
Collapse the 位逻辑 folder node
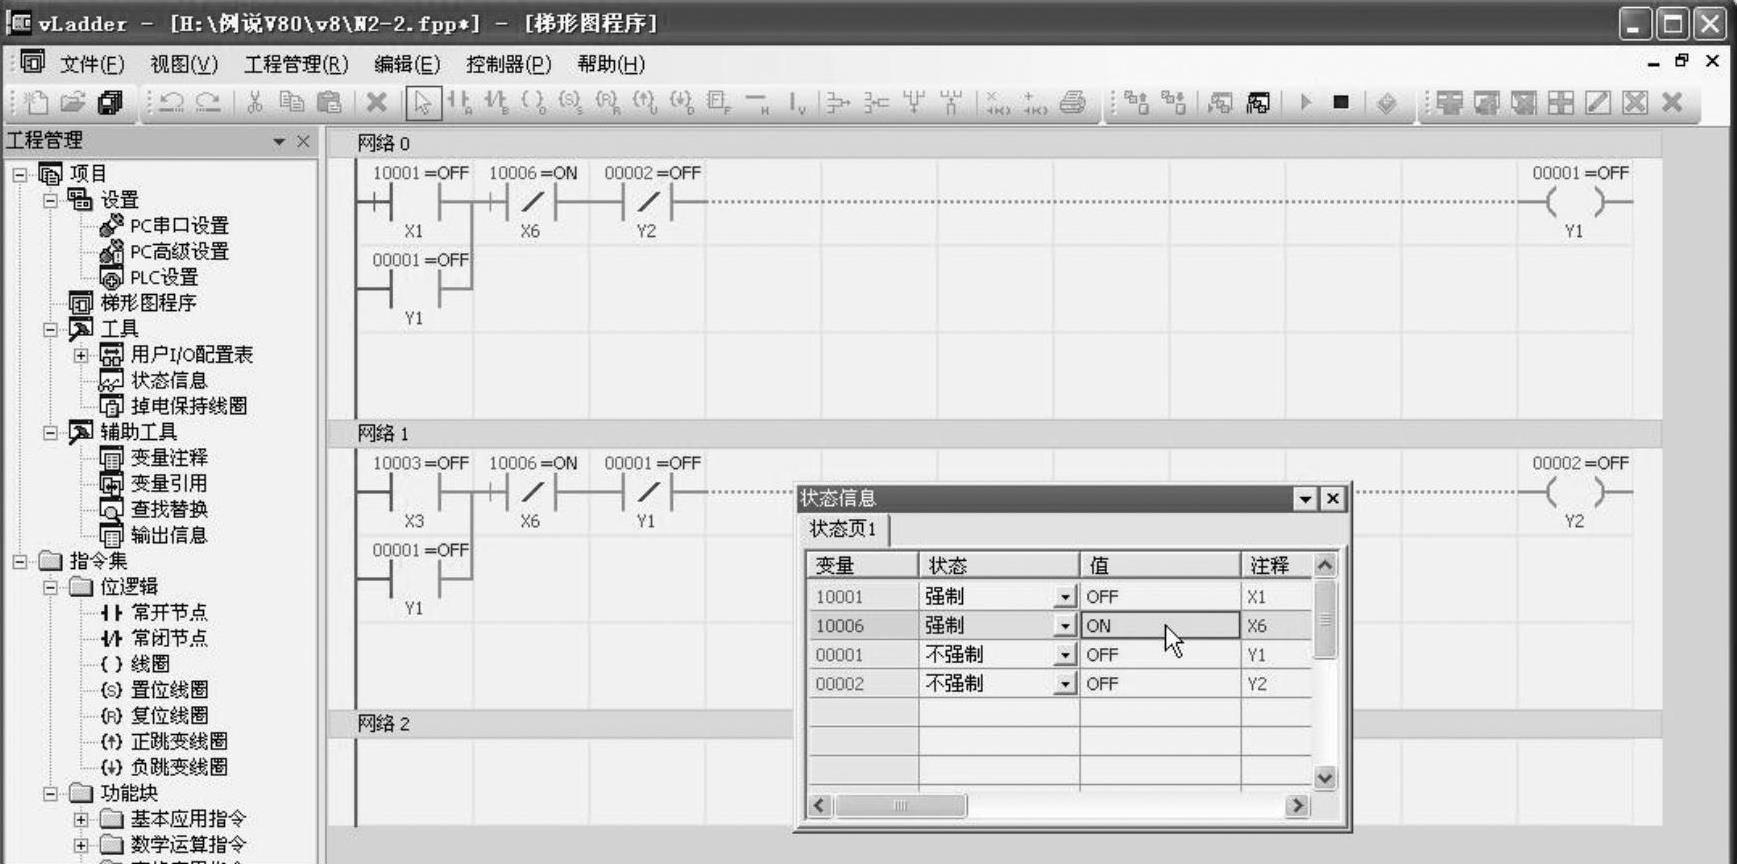point(51,587)
